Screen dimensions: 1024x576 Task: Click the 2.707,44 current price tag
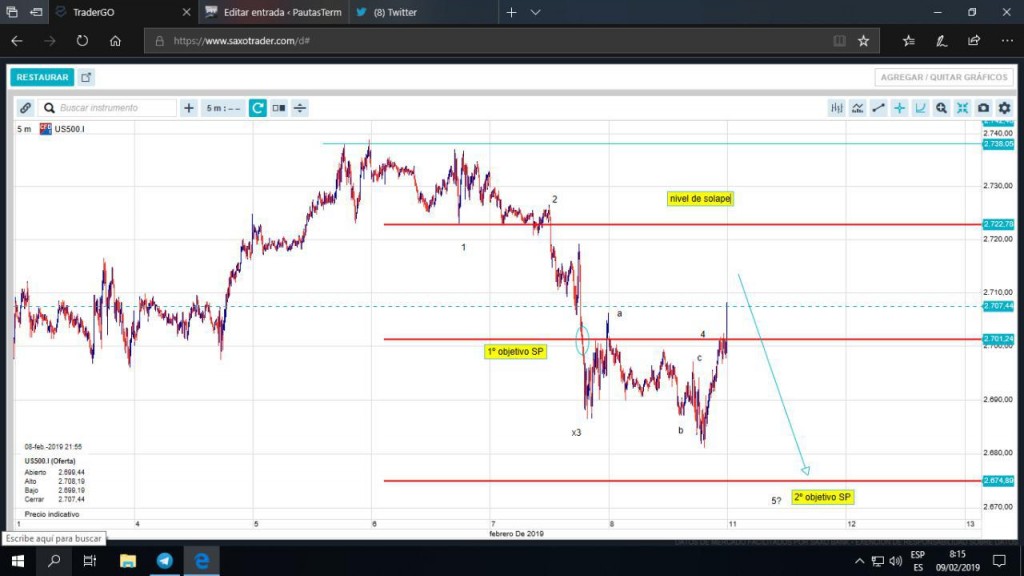pyautogui.click(x=999, y=306)
